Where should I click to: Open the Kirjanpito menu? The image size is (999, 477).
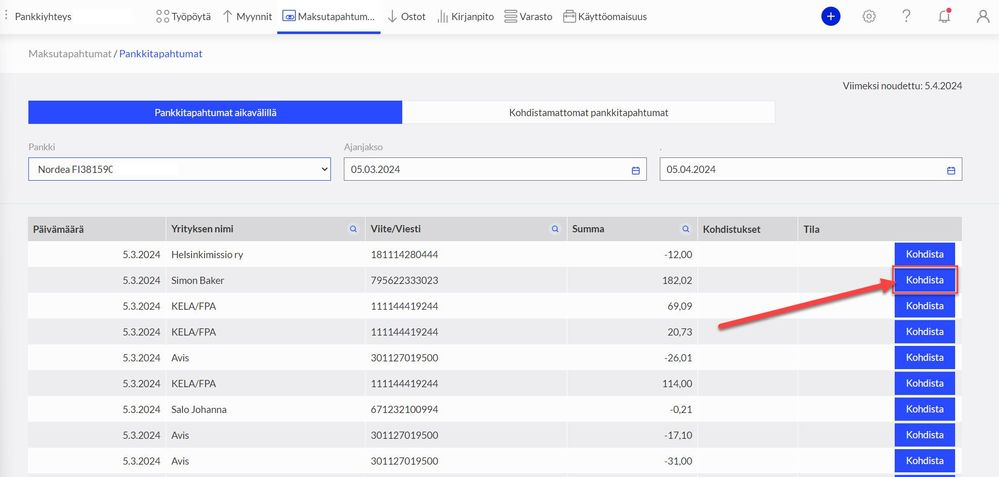pos(466,17)
